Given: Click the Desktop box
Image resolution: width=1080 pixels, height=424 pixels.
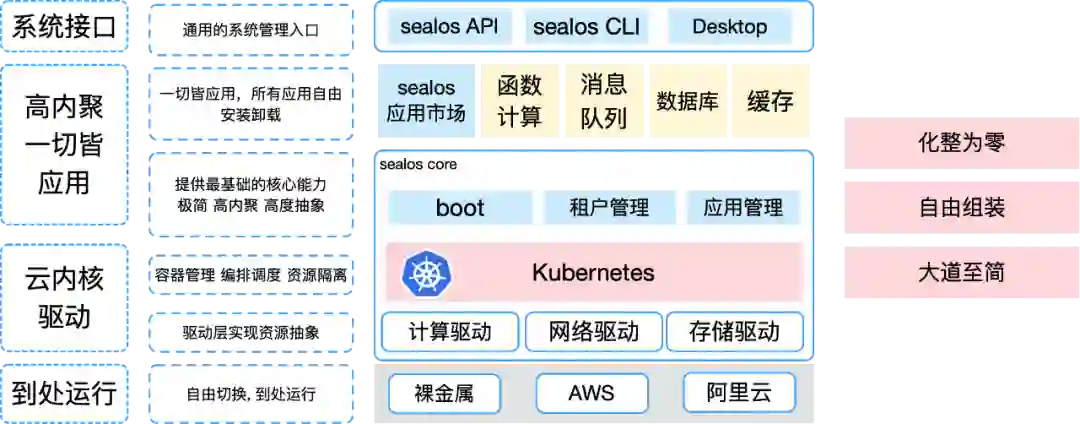Looking at the screenshot, I should [730, 27].
